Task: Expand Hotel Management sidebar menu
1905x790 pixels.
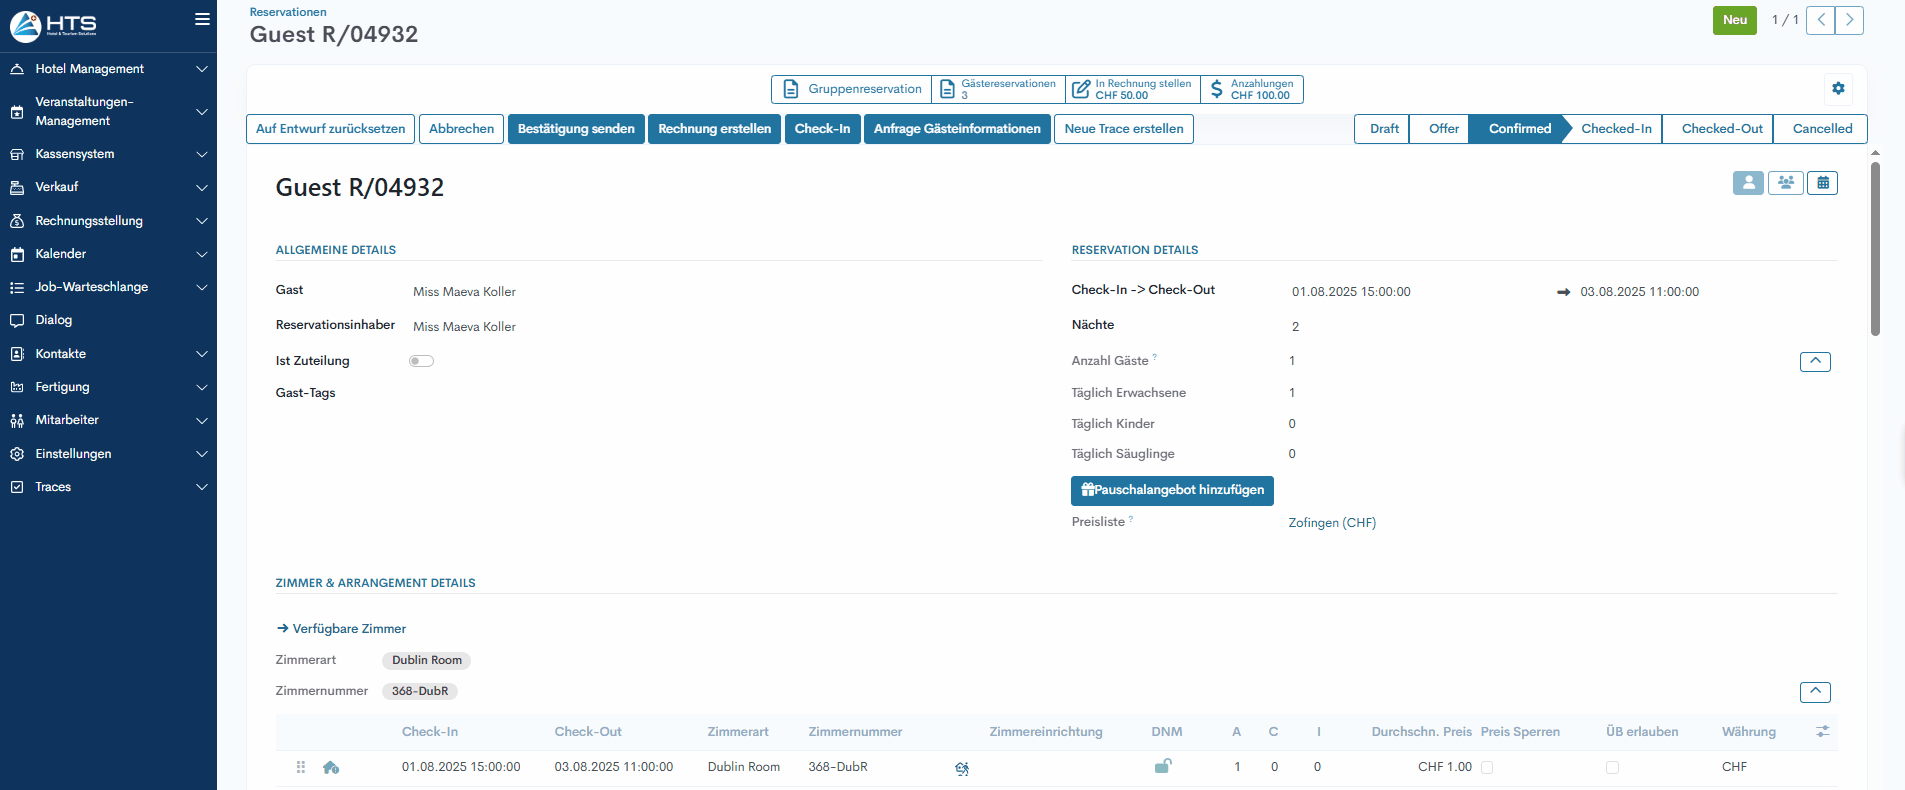Action: click(108, 69)
